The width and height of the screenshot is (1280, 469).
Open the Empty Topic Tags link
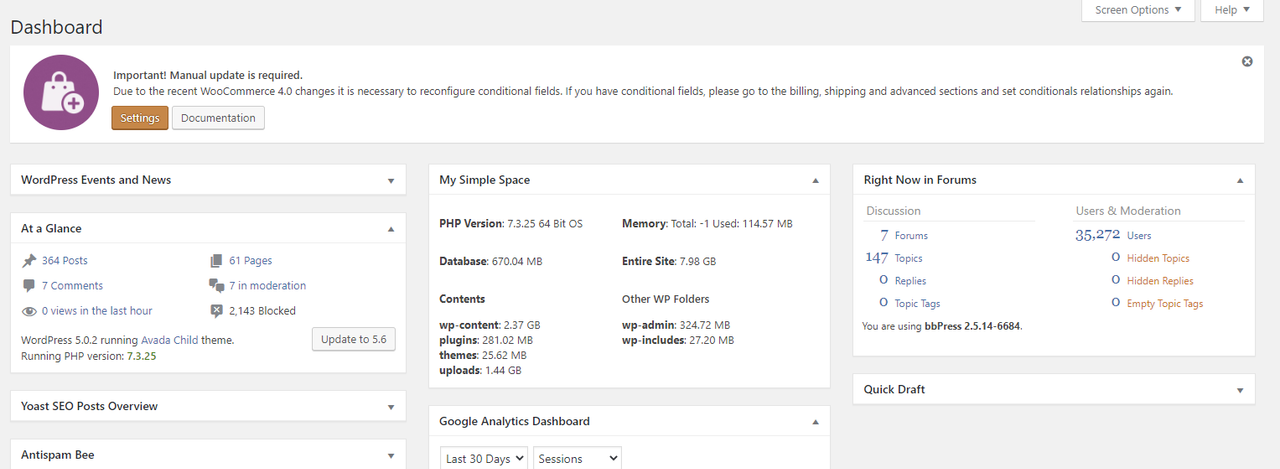pos(1165,303)
